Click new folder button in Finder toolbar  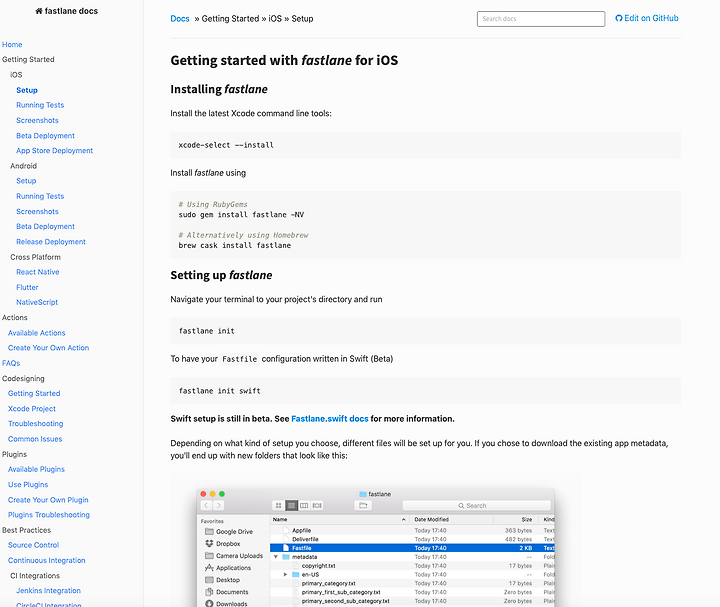pos(363,506)
